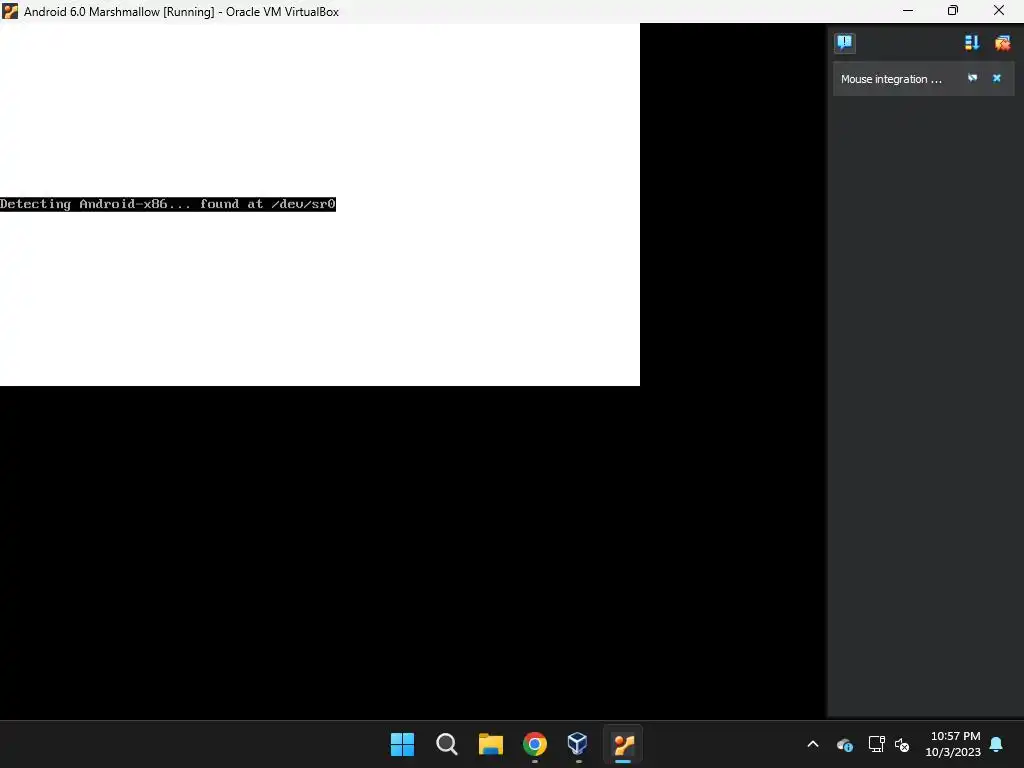
Task: Select the running Android VM taskbar icon
Action: coord(623,744)
